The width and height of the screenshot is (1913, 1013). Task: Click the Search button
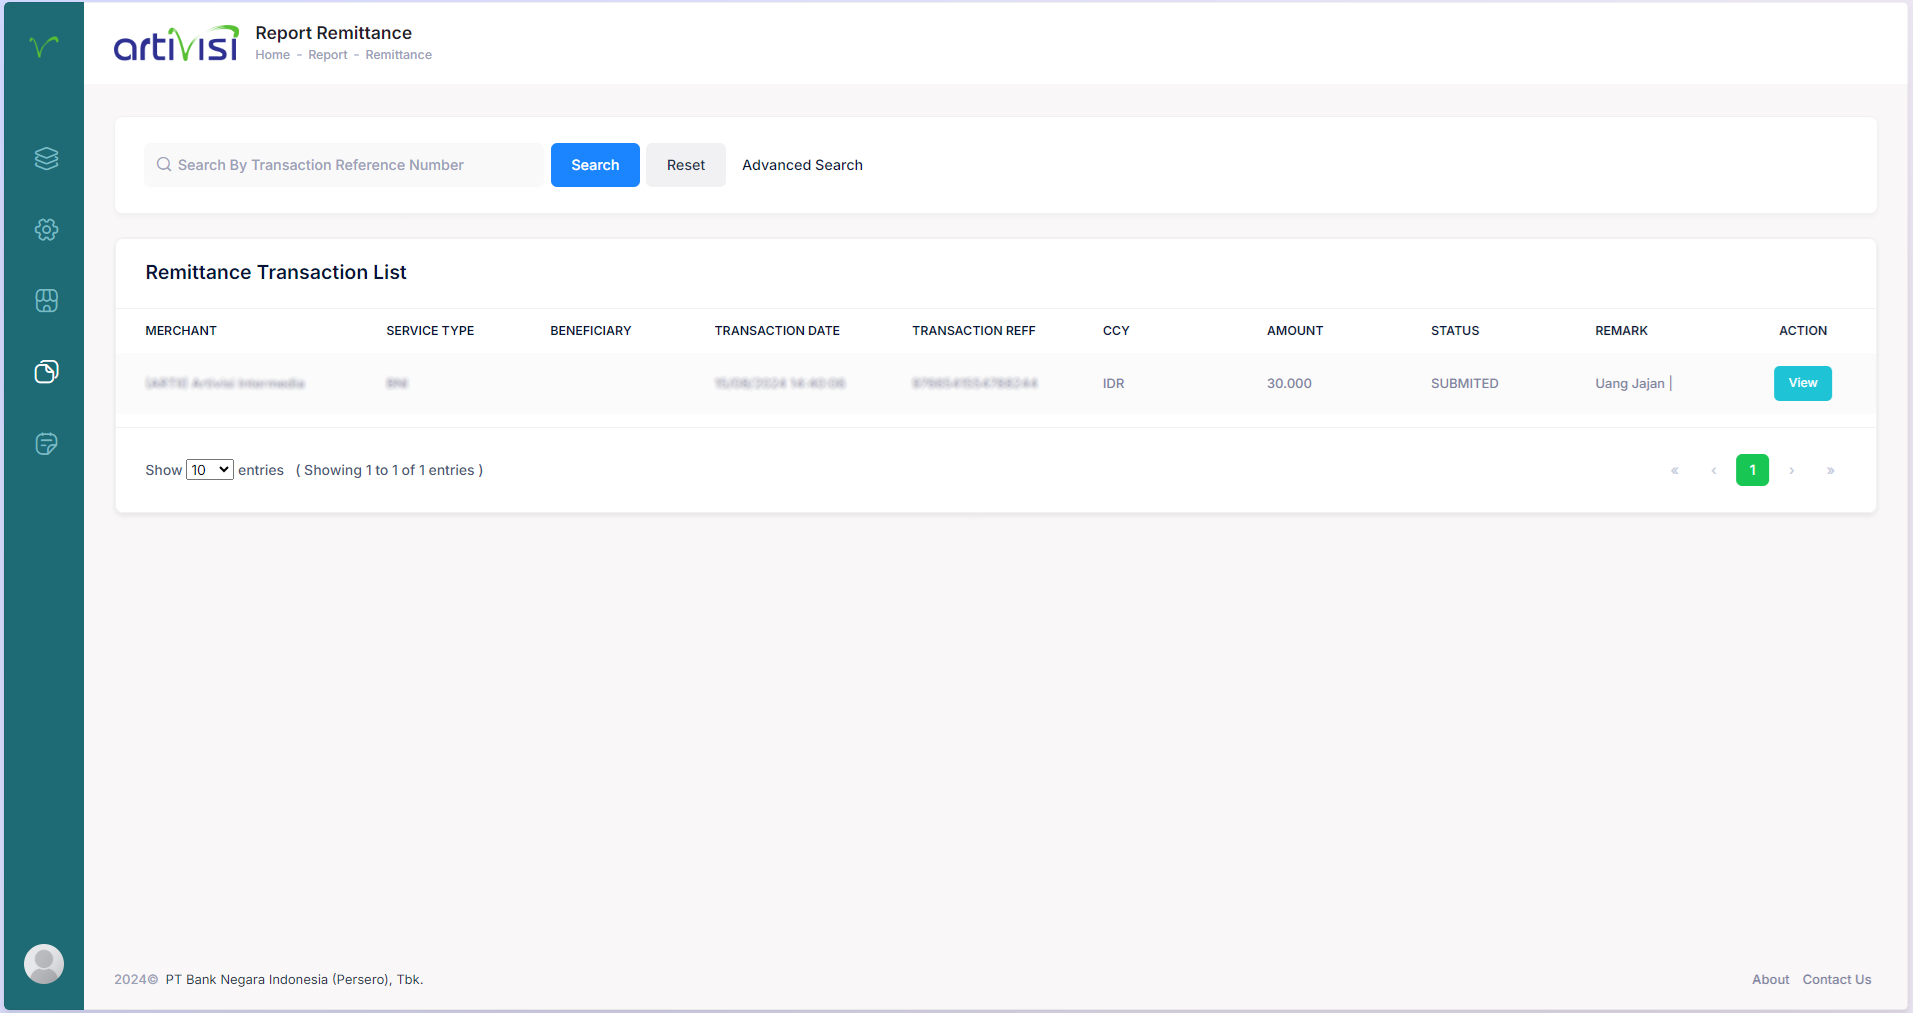tap(595, 165)
